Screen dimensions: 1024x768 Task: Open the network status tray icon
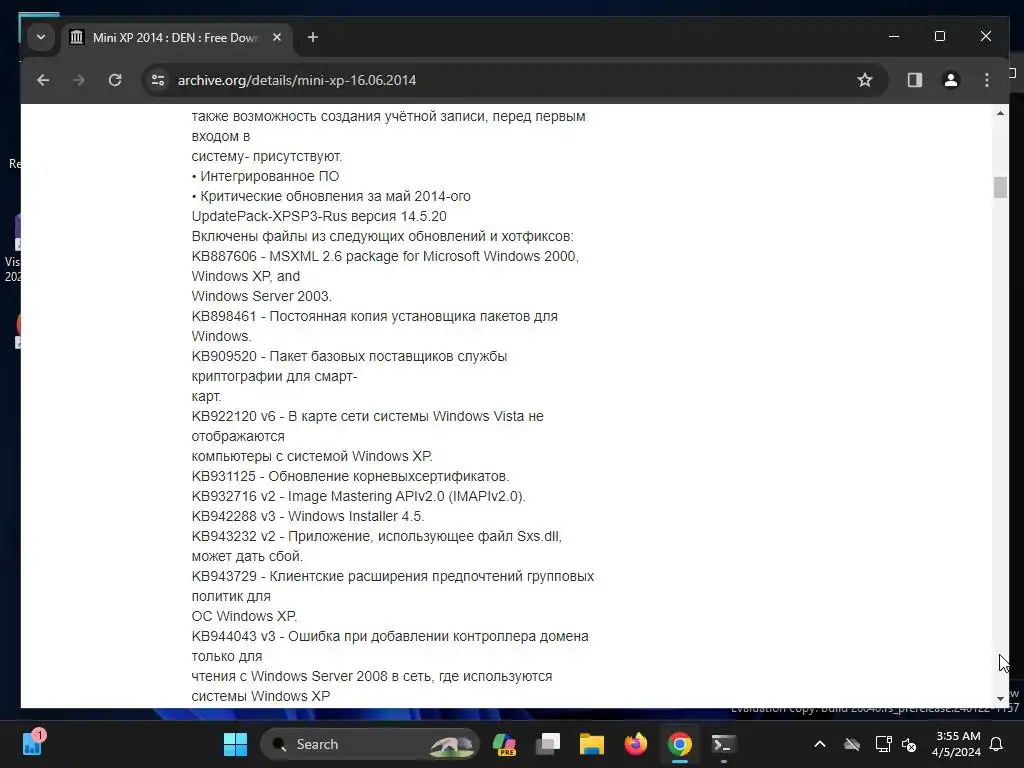coord(883,744)
